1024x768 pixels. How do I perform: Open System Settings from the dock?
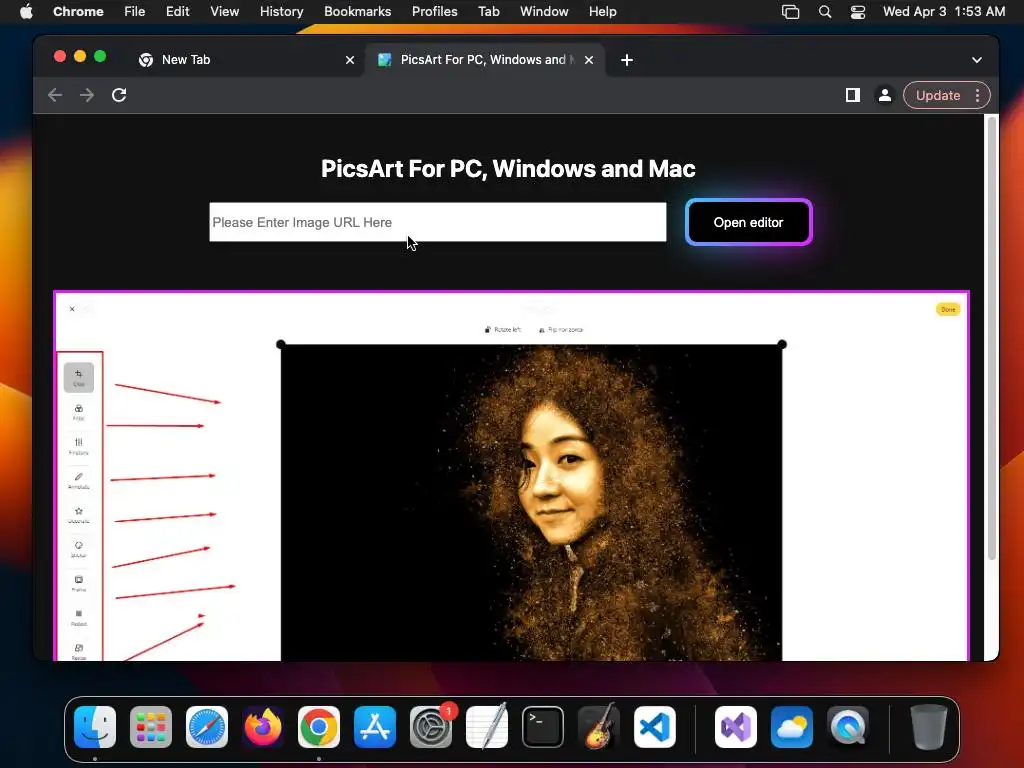point(431,727)
